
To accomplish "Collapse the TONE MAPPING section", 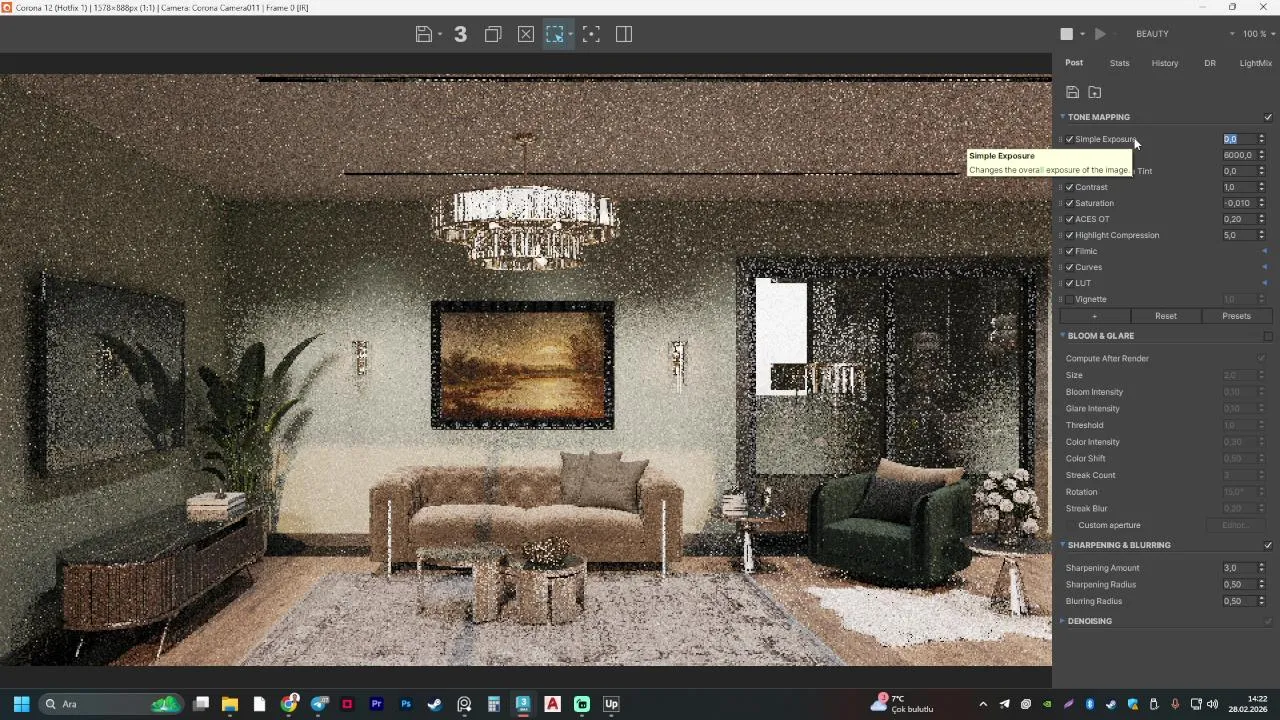I will (1063, 117).
